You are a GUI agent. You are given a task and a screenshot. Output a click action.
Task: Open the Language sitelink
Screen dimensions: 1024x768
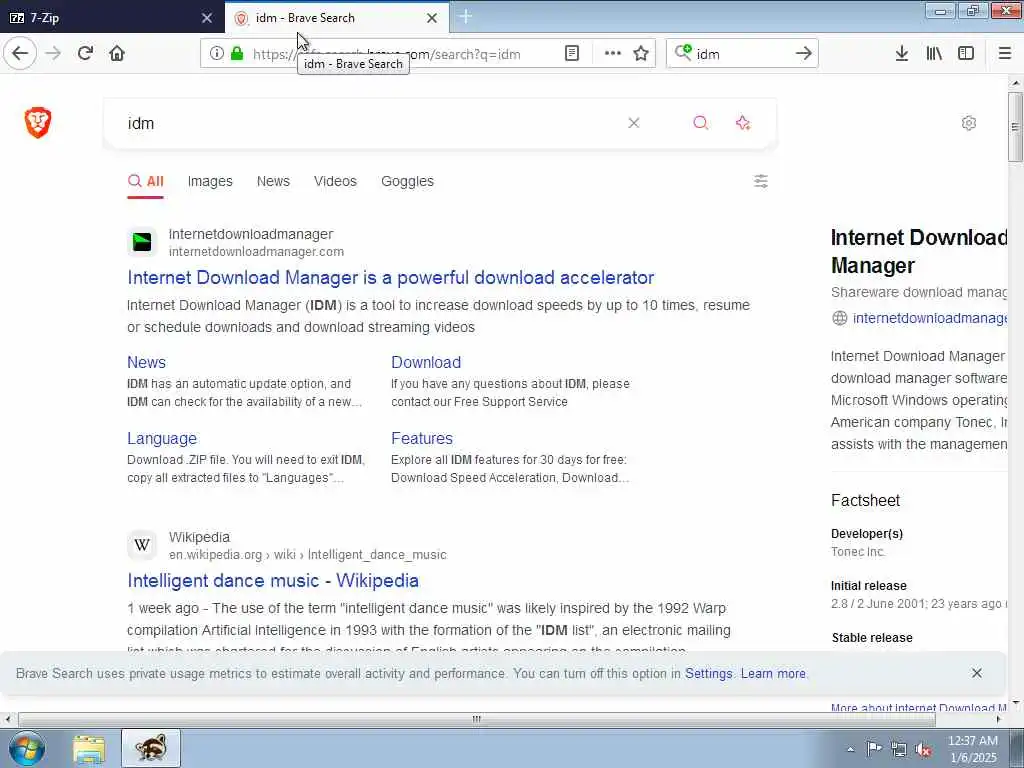162,438
